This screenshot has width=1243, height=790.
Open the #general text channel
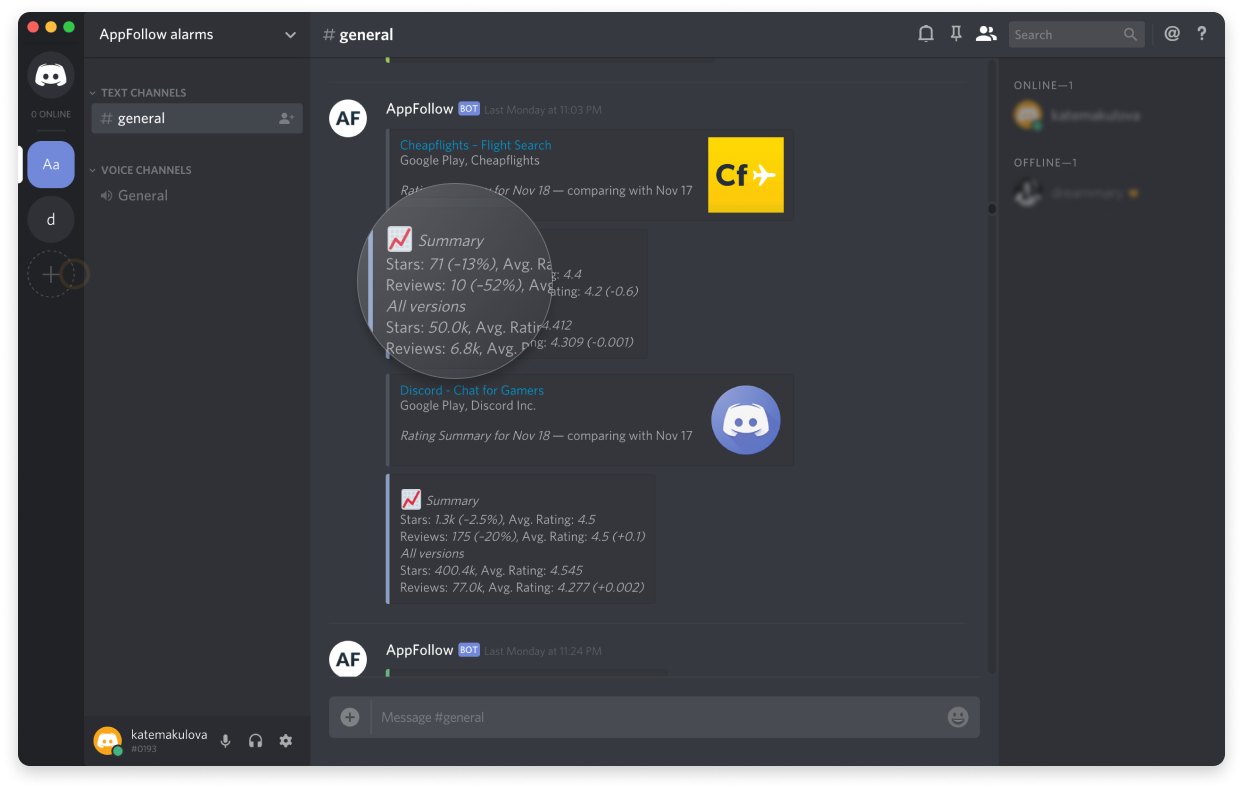point(197,118)
